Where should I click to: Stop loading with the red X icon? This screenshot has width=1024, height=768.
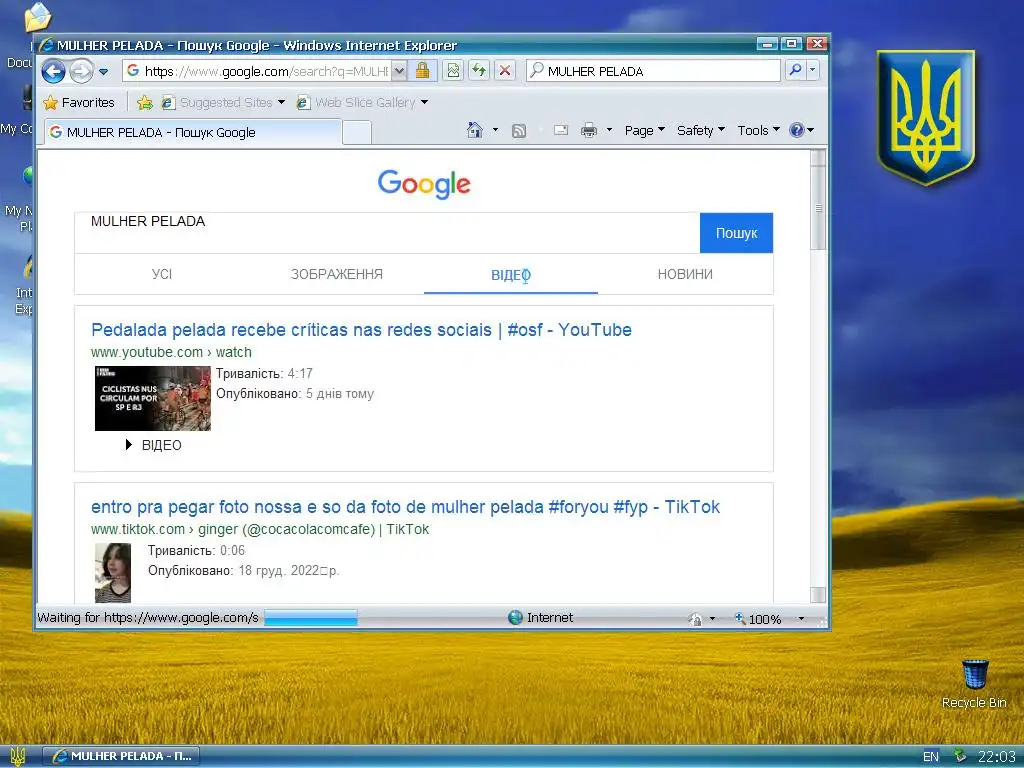pyautogui.click(x=505, y=71)
